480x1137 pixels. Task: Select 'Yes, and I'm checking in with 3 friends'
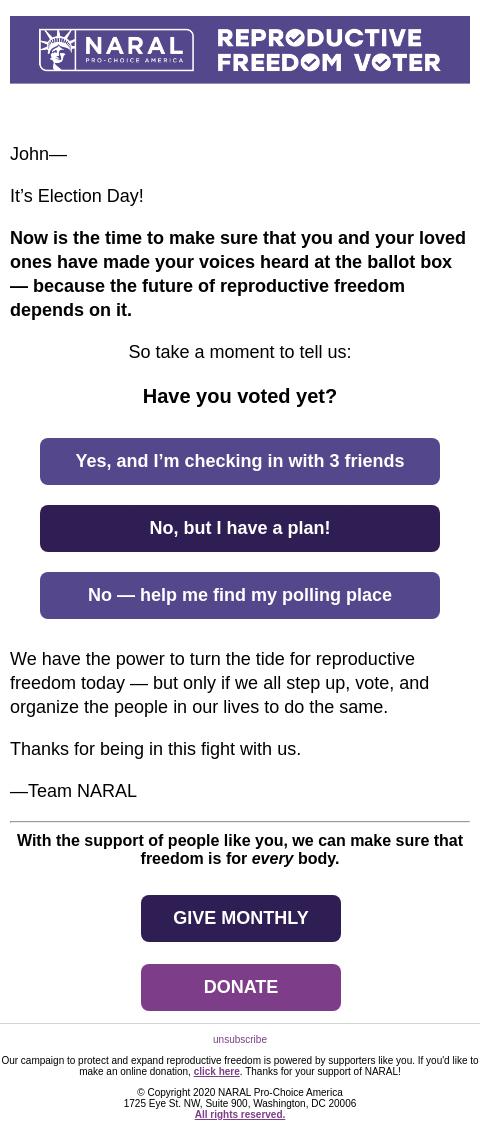(x=240, y=461)
